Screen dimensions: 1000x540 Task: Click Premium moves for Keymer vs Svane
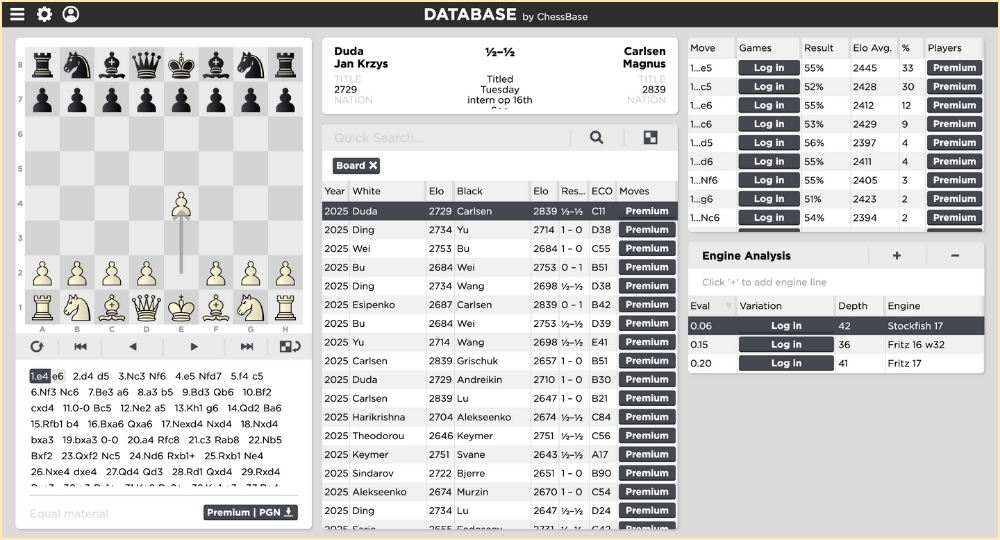tap(647, 455)
